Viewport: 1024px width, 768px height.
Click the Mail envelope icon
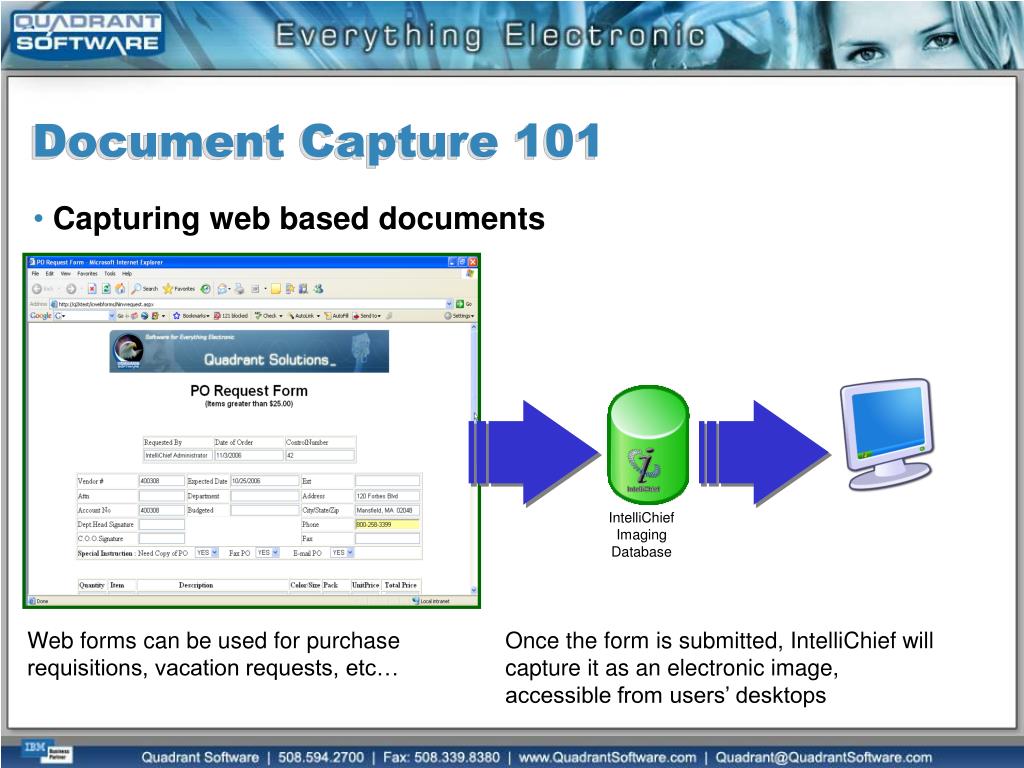tap(223, 289)
